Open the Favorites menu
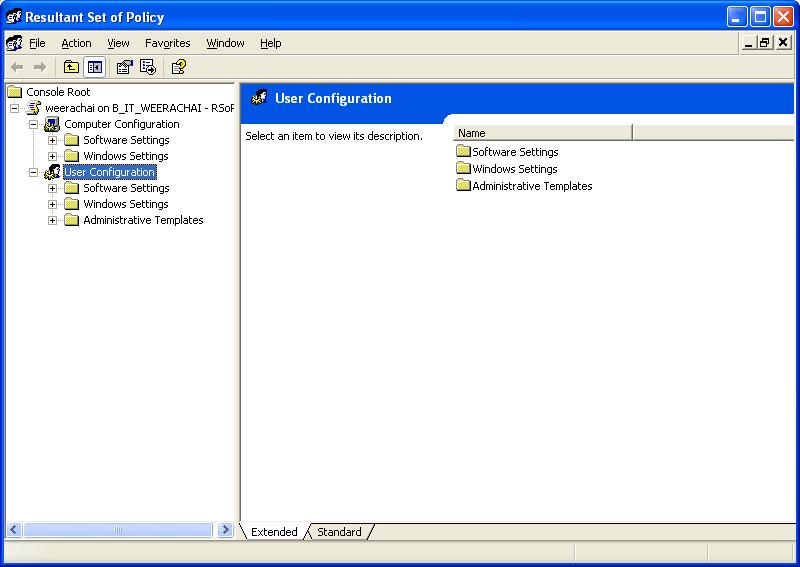Viewport: 800px width, 567px height. (x=167, y=43)
